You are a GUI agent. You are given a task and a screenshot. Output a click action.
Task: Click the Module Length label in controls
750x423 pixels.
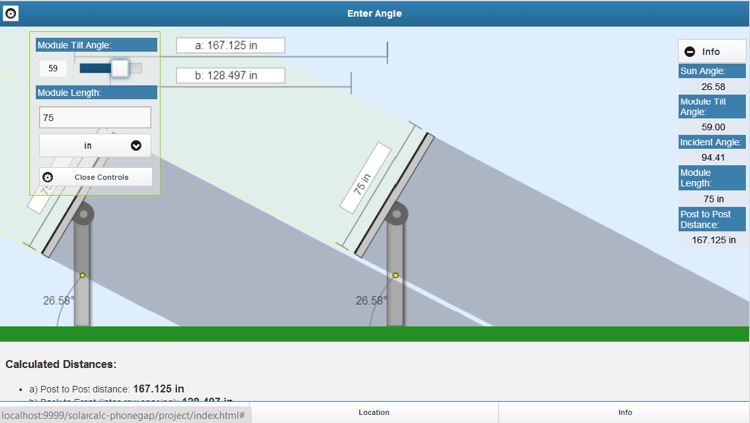point(96,93)
